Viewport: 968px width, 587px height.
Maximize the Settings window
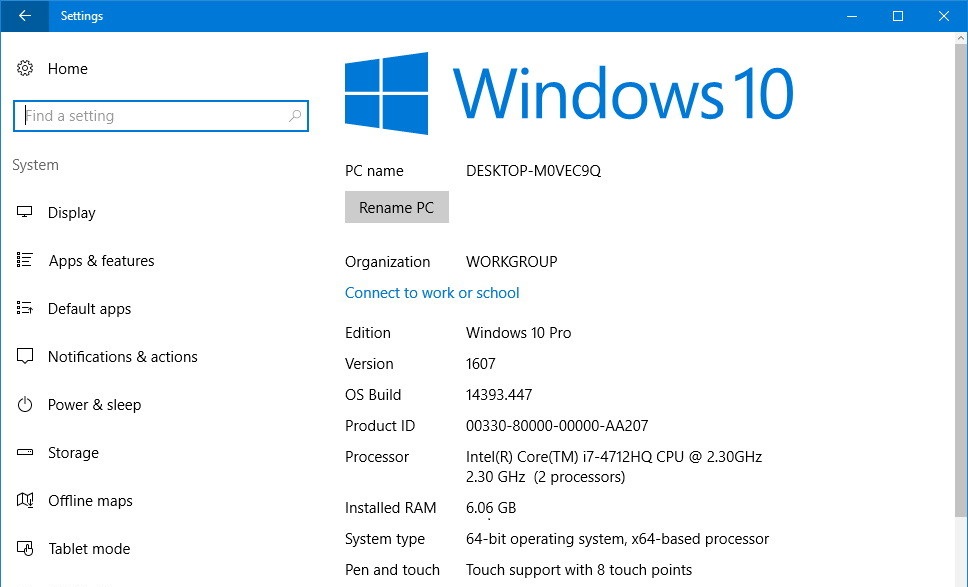coord(897,16)
